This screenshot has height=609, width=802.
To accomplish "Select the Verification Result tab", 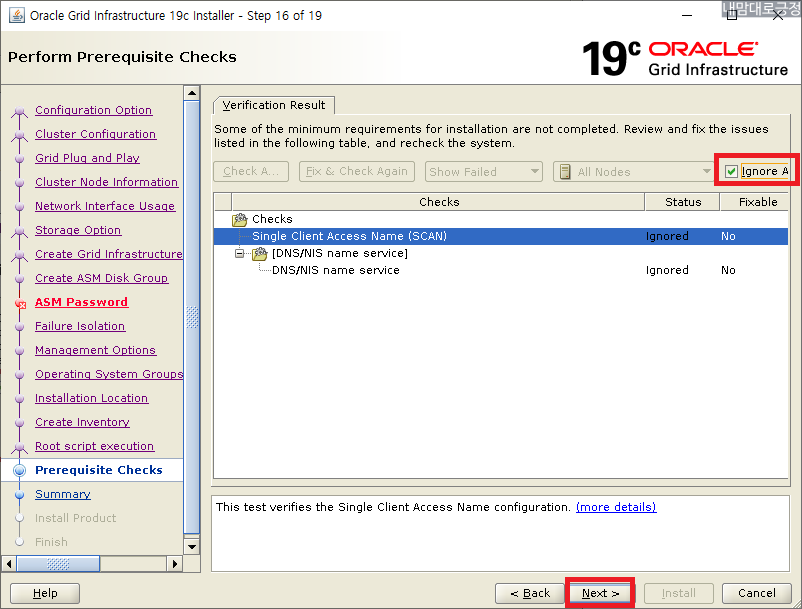I will tap(274, 105).
